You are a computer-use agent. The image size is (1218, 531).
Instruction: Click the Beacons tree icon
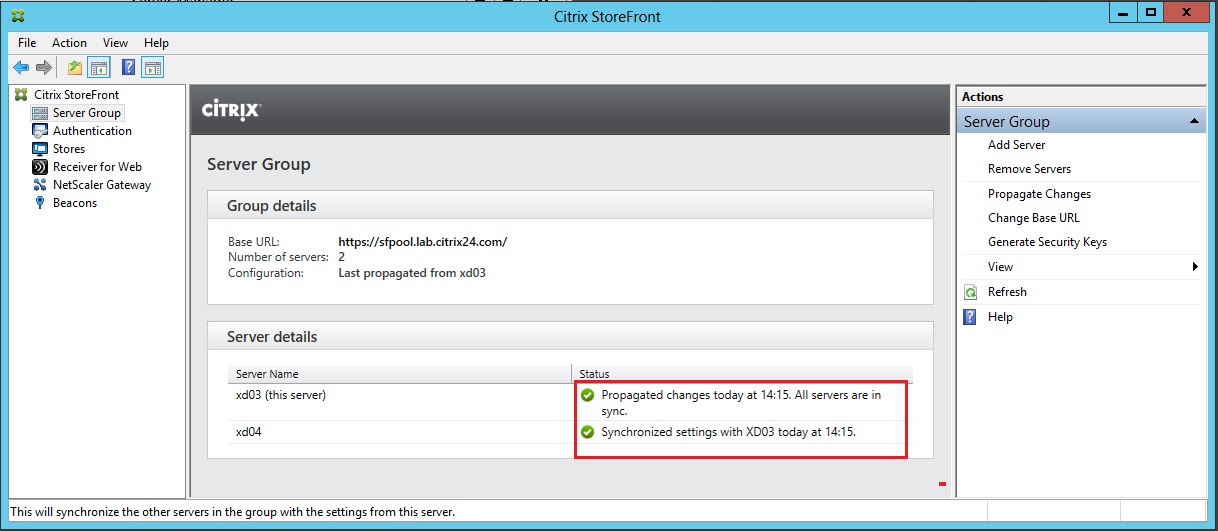point(40,203)
